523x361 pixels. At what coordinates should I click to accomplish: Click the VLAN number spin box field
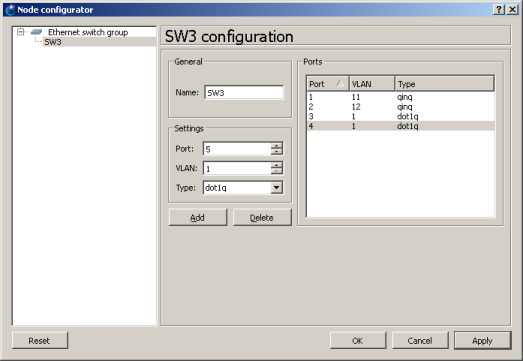point(237,168)
